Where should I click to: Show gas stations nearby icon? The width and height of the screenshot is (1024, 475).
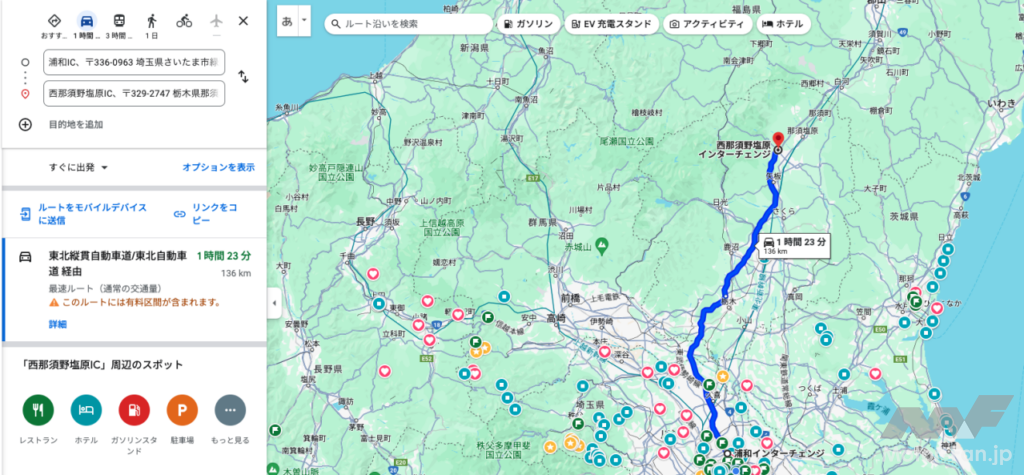click(133, 409)
